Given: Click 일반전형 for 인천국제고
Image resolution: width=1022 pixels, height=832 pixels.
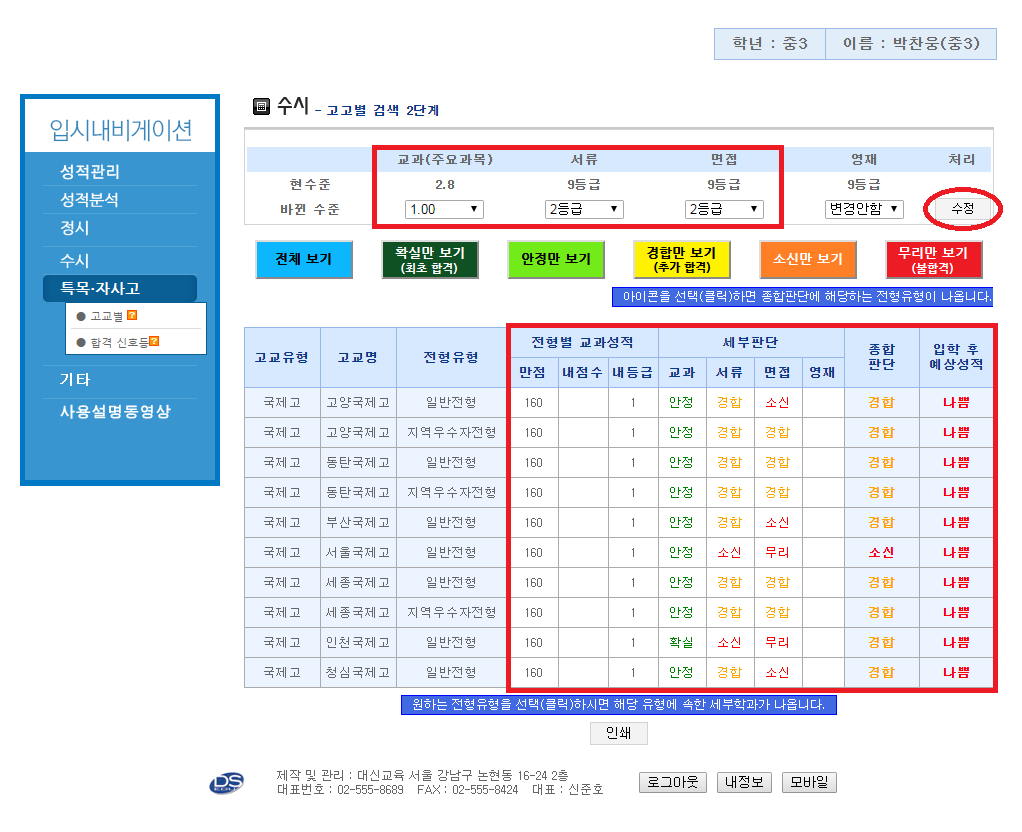Looking at the screenshot, I should click(x=451, y=642).
